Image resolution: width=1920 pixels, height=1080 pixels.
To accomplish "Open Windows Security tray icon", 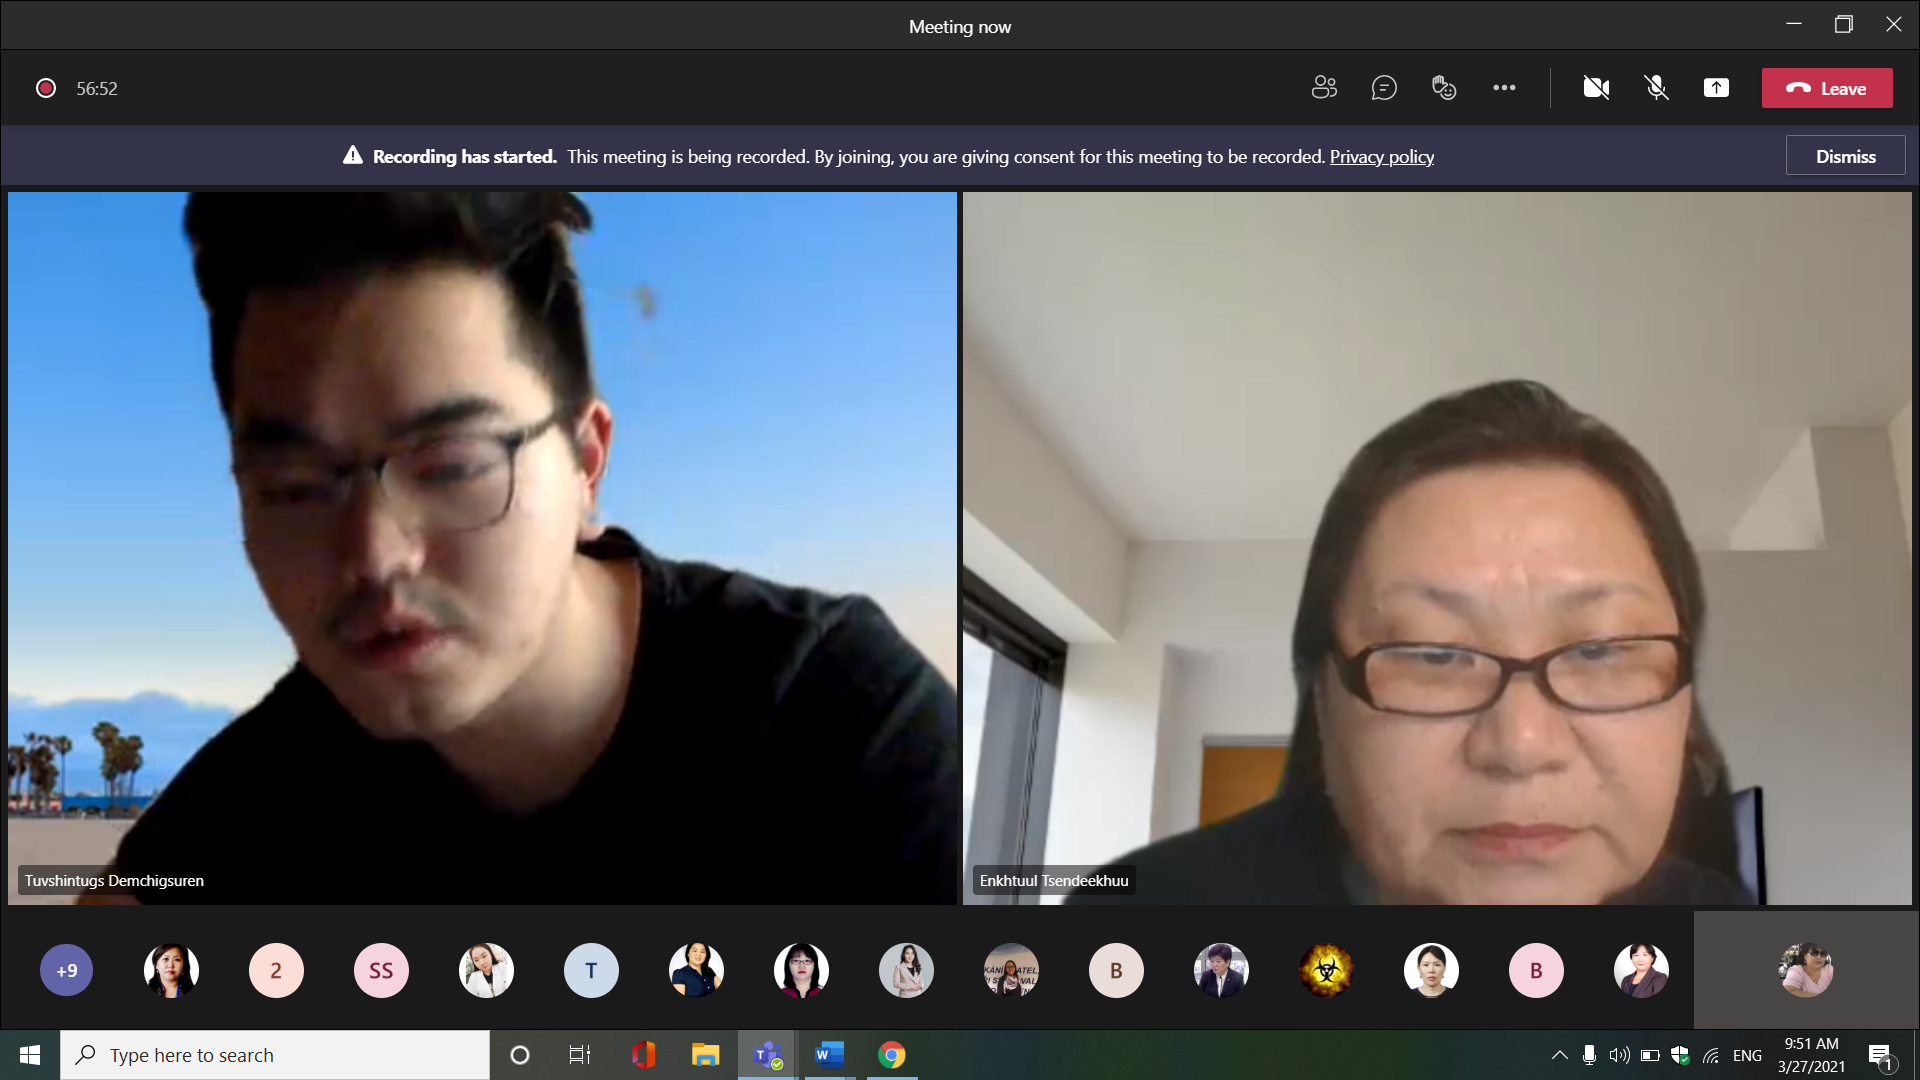I will [x=1680, y=1055].
